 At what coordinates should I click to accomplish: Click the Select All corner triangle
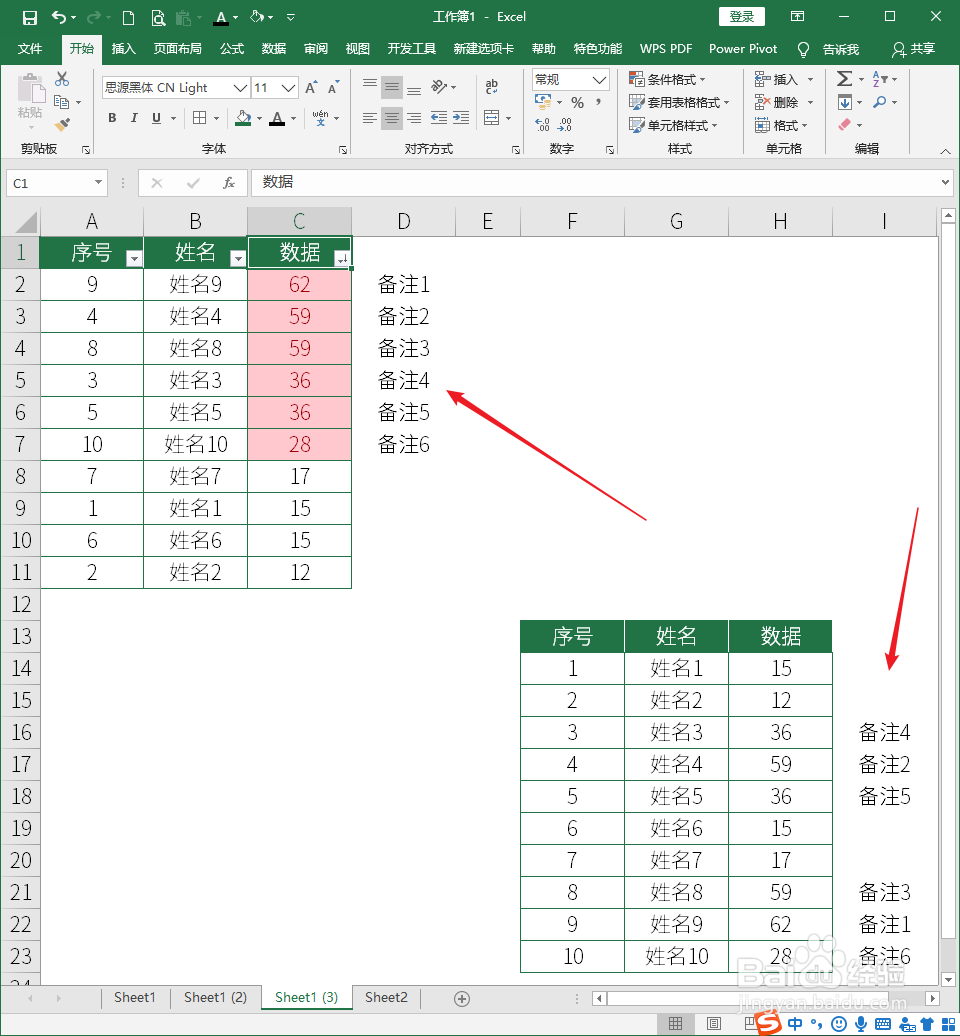coord(26,222)
